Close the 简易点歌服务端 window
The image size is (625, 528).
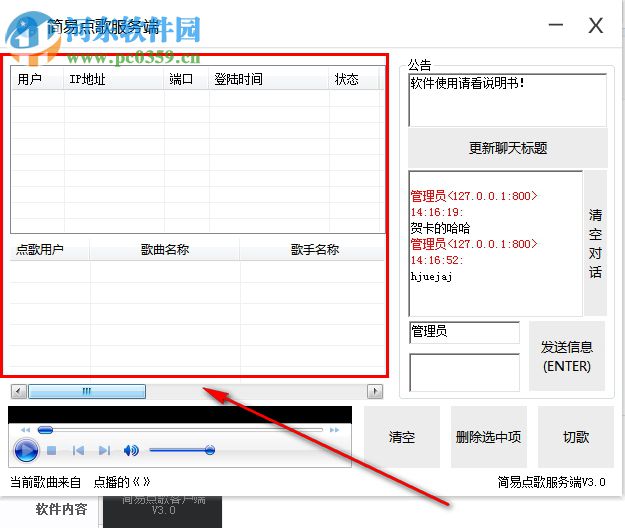click(596, 26)
